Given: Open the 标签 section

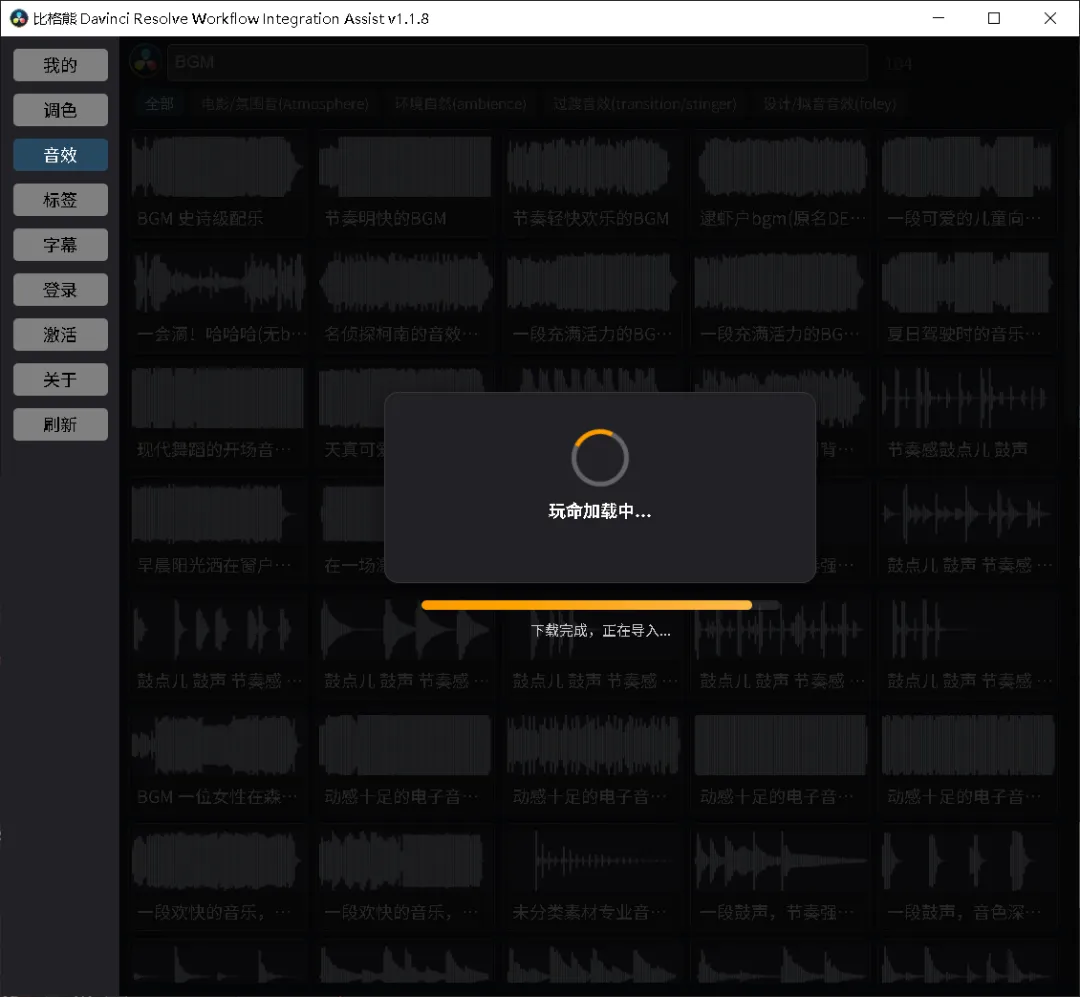Looking at the screenshot, I should 61,200.
